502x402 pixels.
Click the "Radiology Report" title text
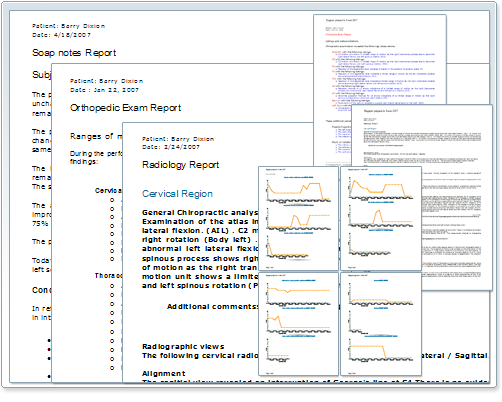click(x=180, y=165)
